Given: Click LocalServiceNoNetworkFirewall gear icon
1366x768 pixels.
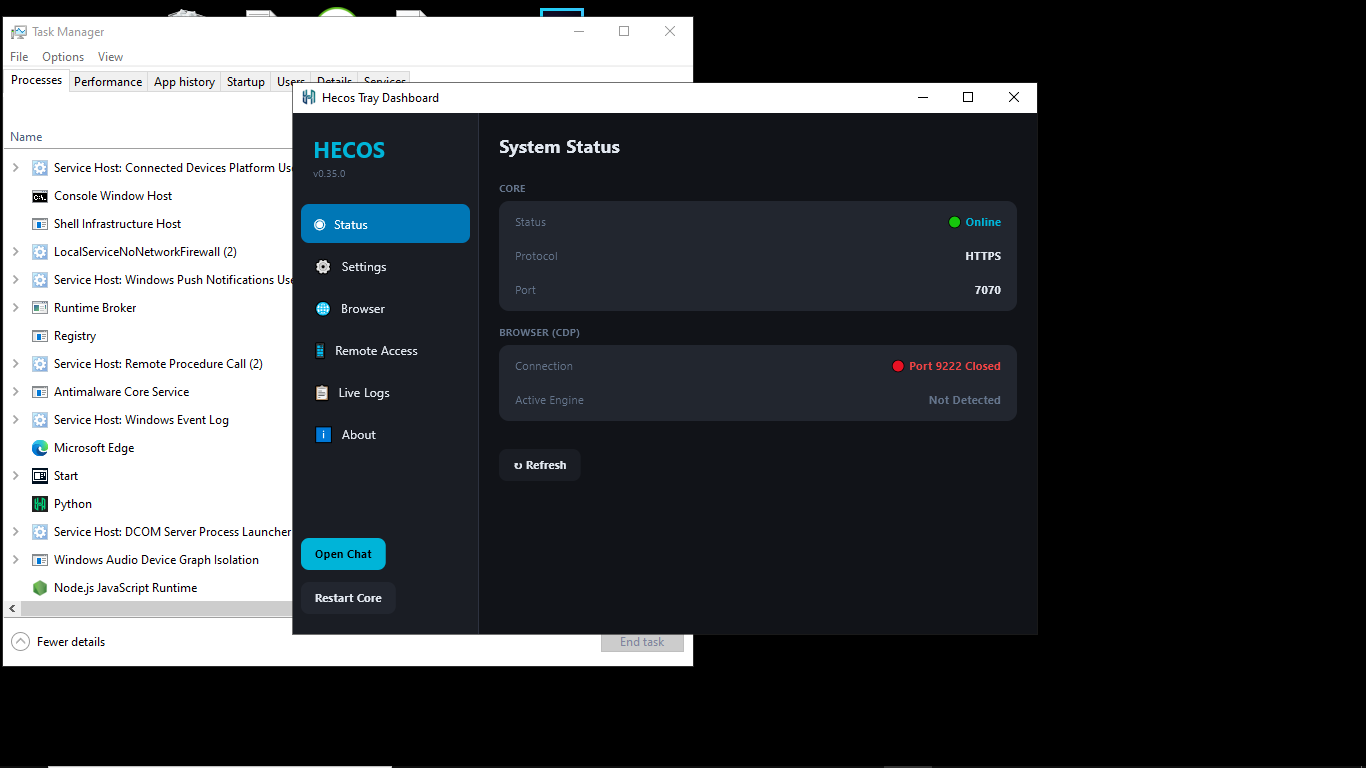Looking at the screenshot, I should coord(40,252).
